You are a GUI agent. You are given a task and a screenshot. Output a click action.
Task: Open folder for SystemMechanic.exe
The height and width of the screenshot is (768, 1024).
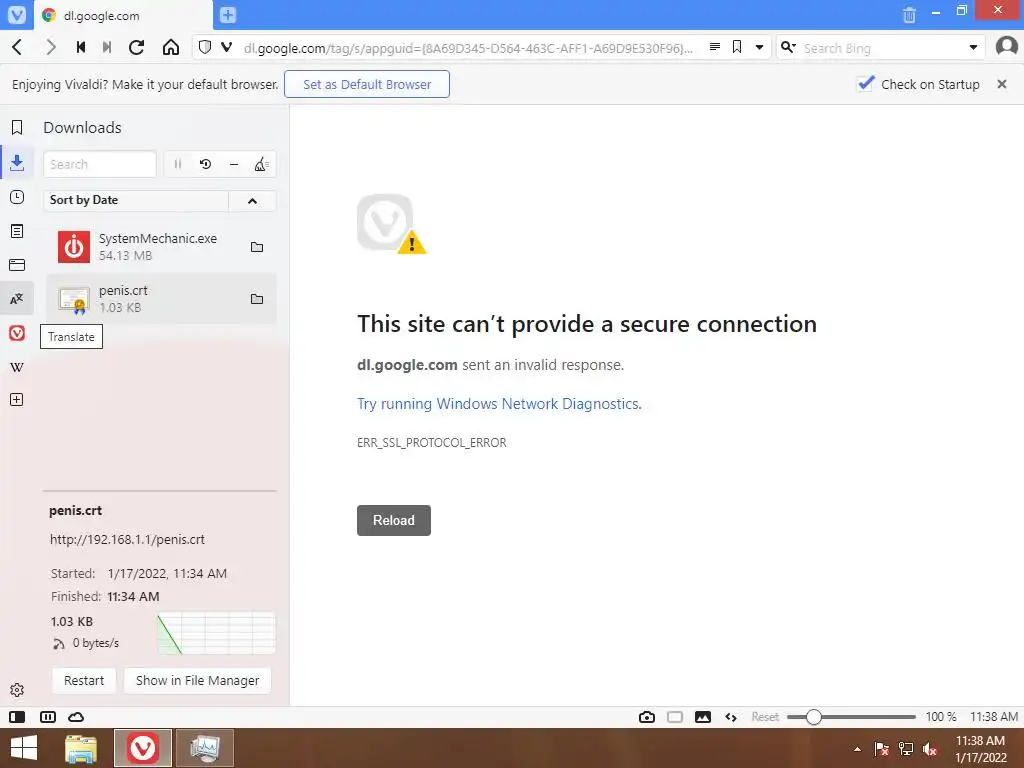pos(257,247)
